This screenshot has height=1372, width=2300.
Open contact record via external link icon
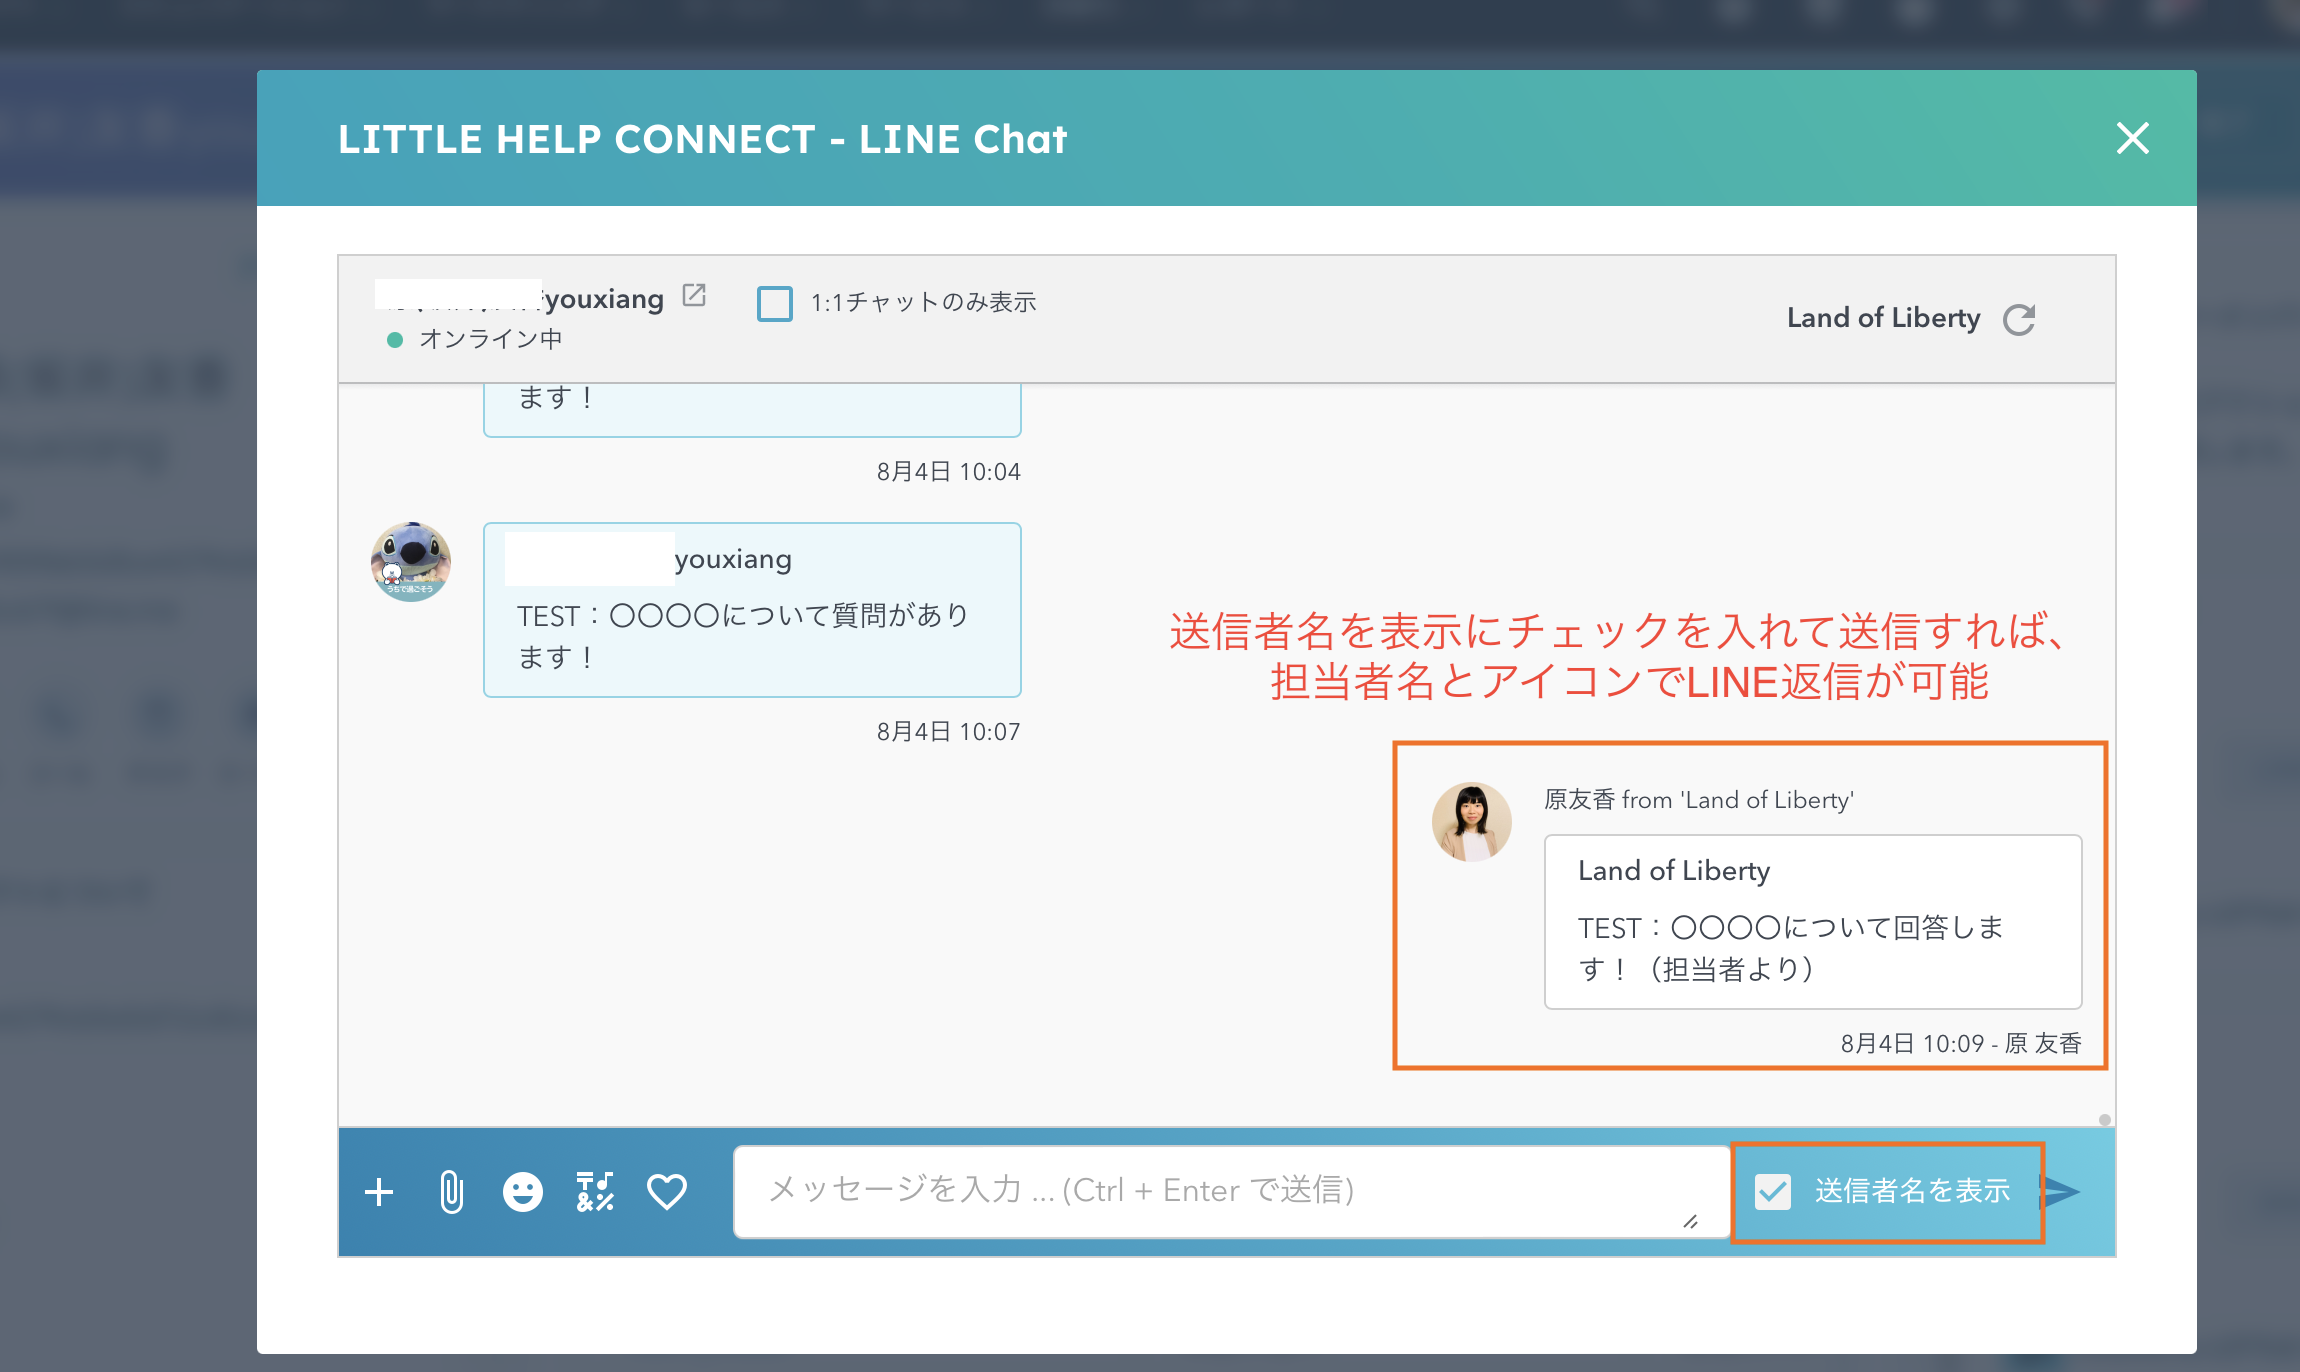point(696,294)
